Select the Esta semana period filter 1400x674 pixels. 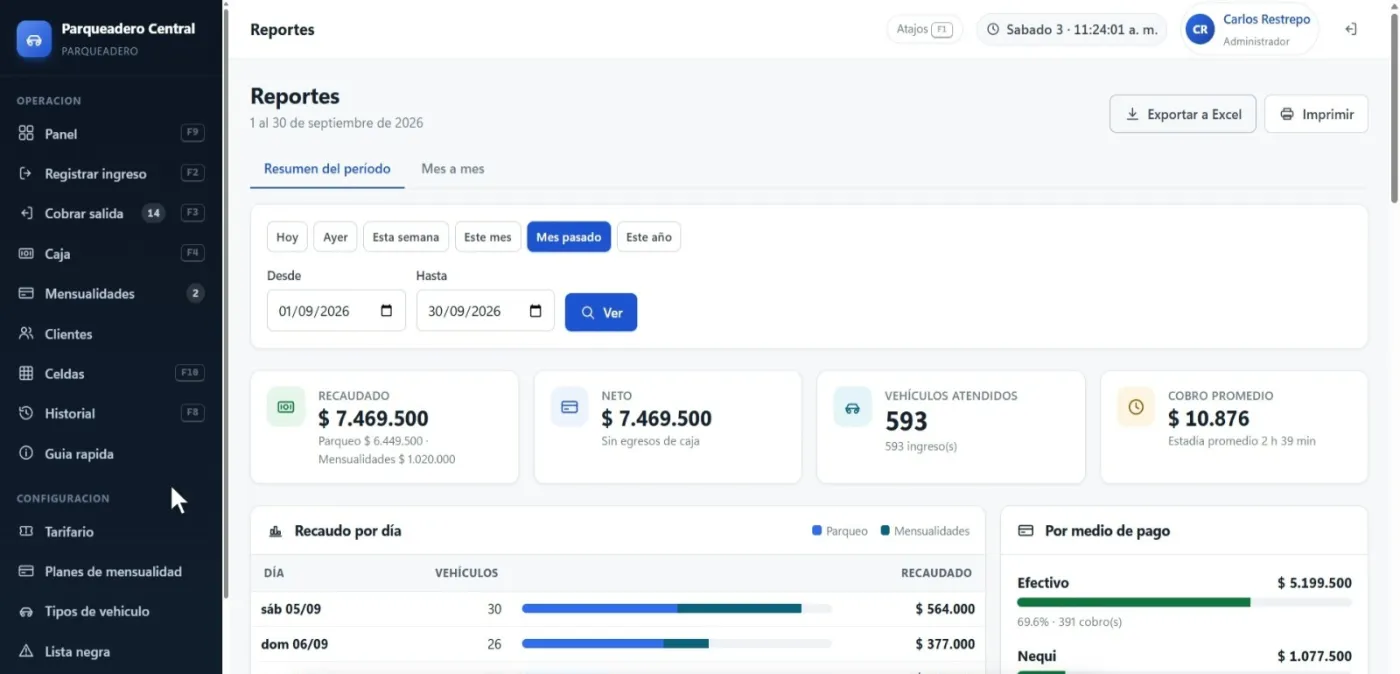406,237
